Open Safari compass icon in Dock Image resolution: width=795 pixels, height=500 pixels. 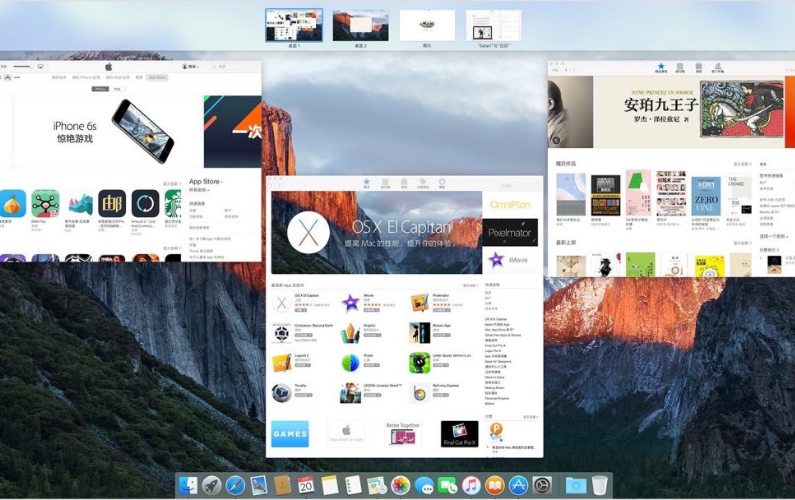pos(235,485)
